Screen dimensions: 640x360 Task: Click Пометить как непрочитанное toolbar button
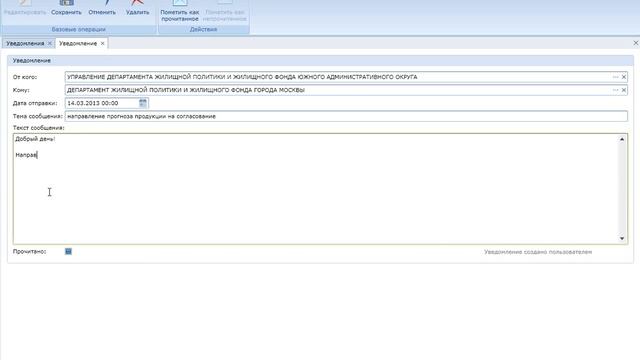pyautogui.click(x=224, y=11)
